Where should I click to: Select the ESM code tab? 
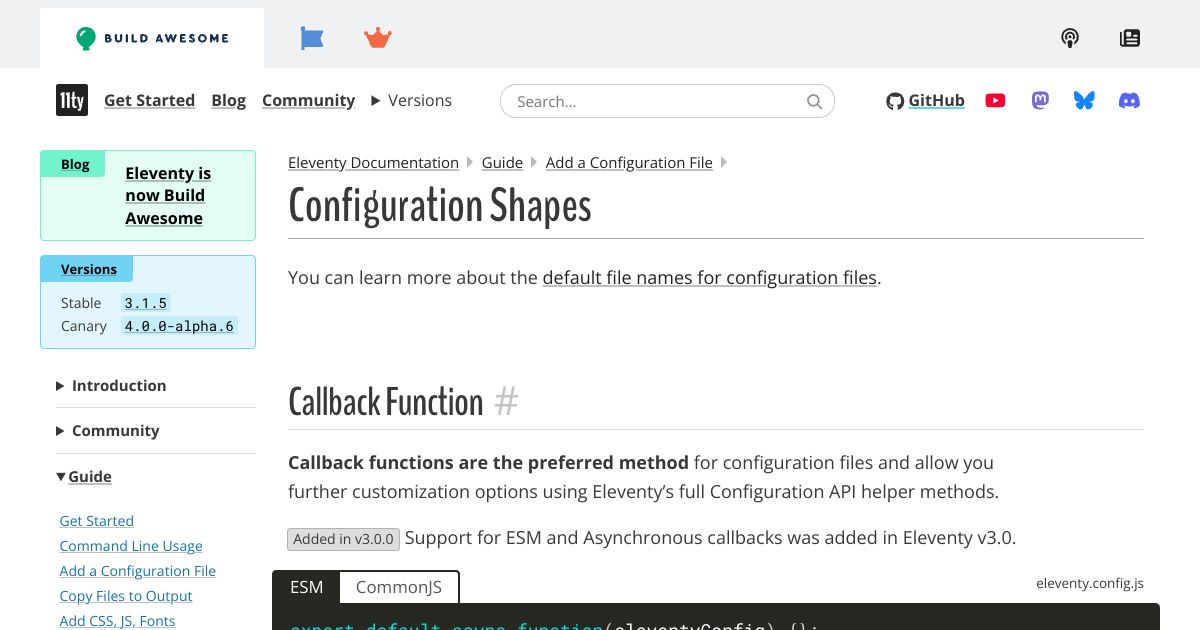pyautogui.click(x=306, y=587)
